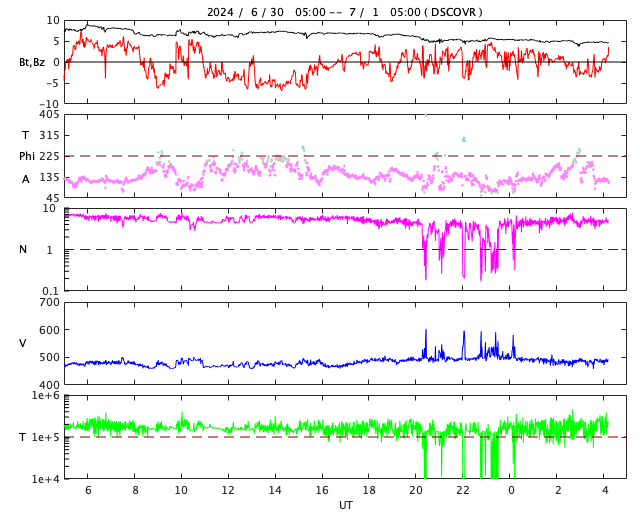The height and width of the screenshot is (512, 640).
Task: Click the 400 tick on V axis
Action: (49, 385)
